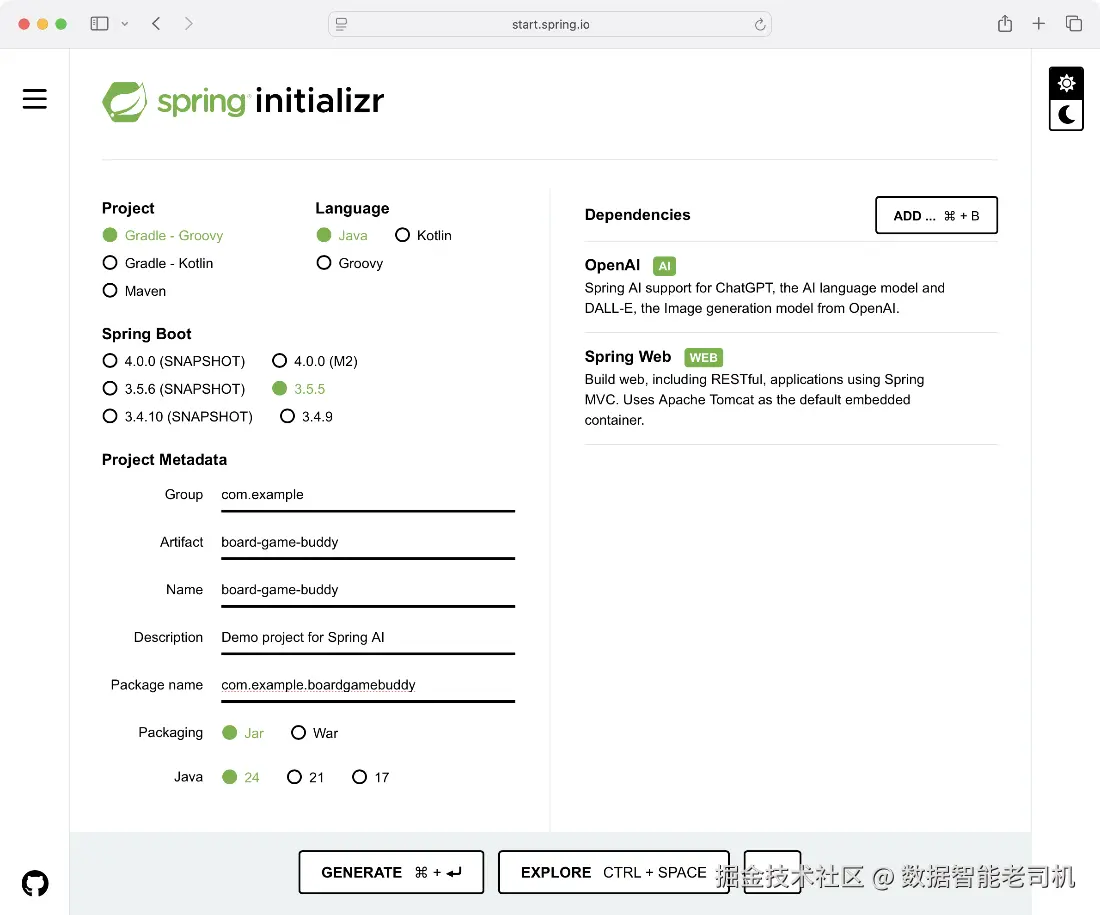This screenshot has width=1100, height=915.
Task: Click the Spring Initializr logo
Action: (243, 101)
